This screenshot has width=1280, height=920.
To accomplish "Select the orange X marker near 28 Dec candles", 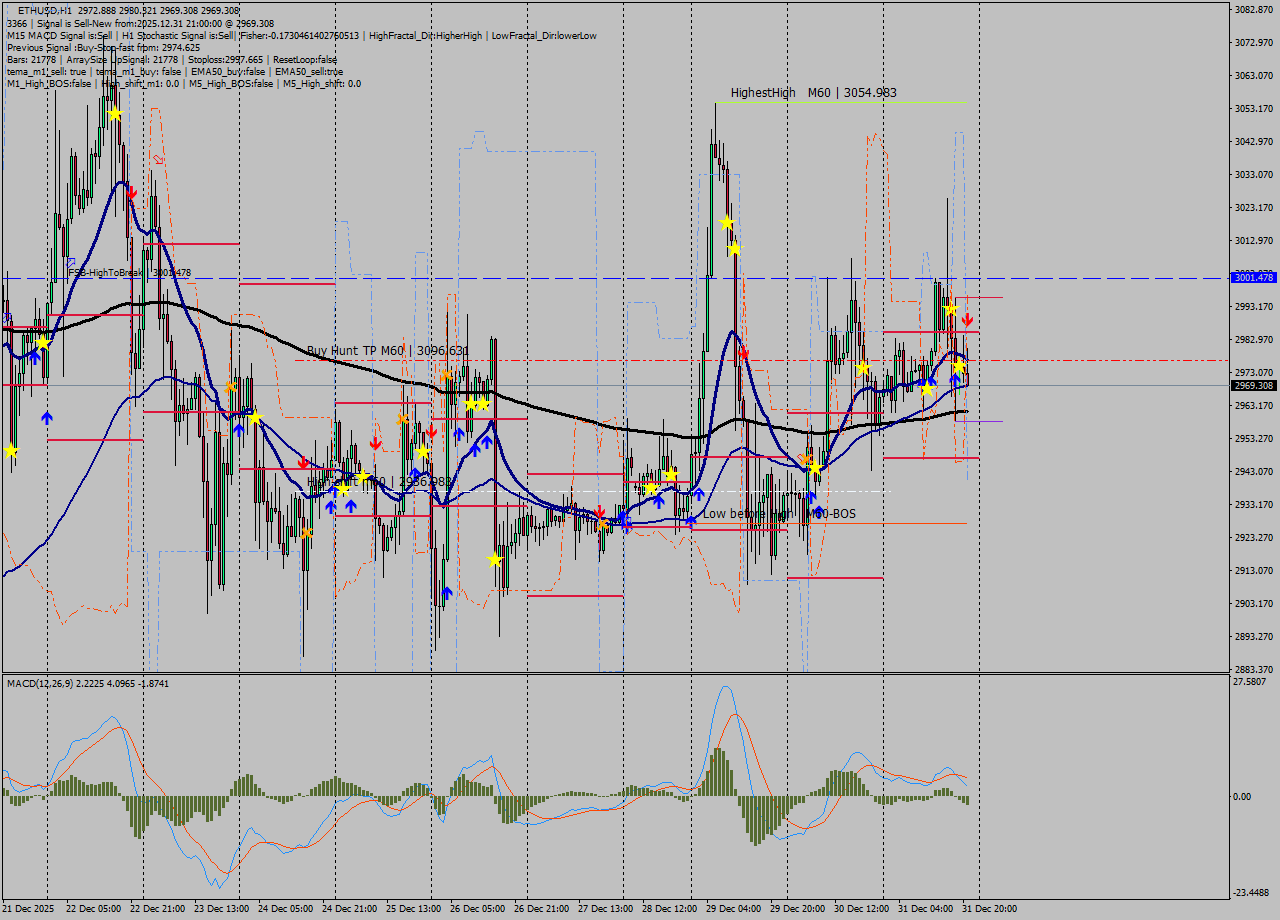I will click(603, 524).
